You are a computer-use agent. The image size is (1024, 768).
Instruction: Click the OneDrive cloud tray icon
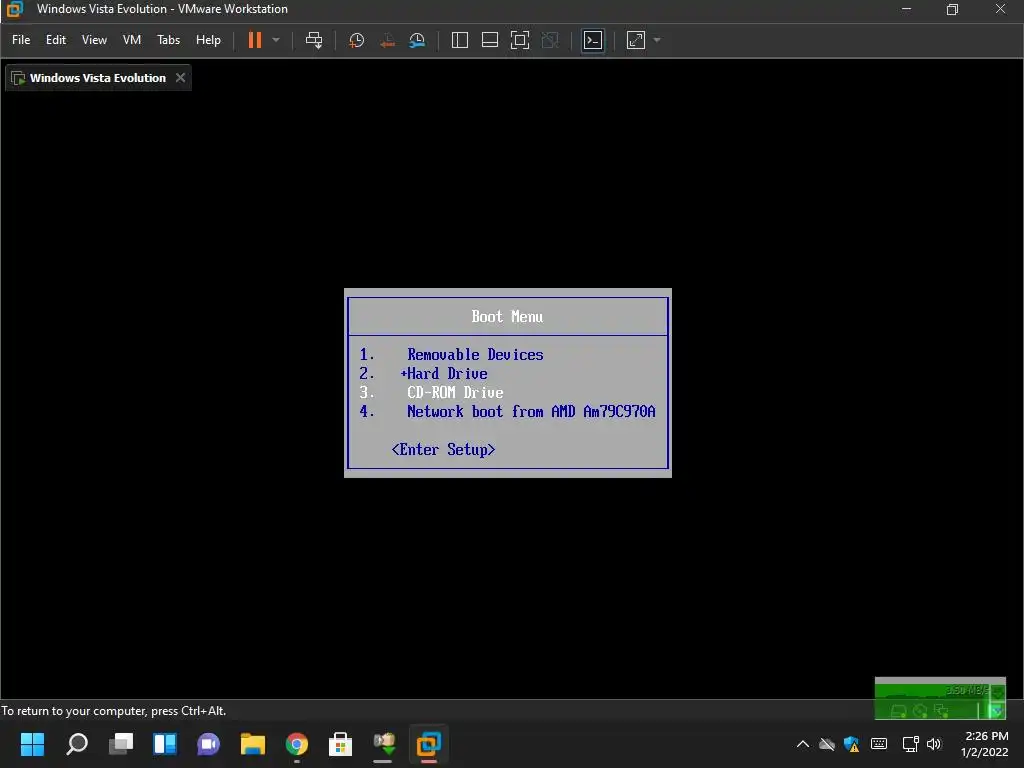click(827, 744)
